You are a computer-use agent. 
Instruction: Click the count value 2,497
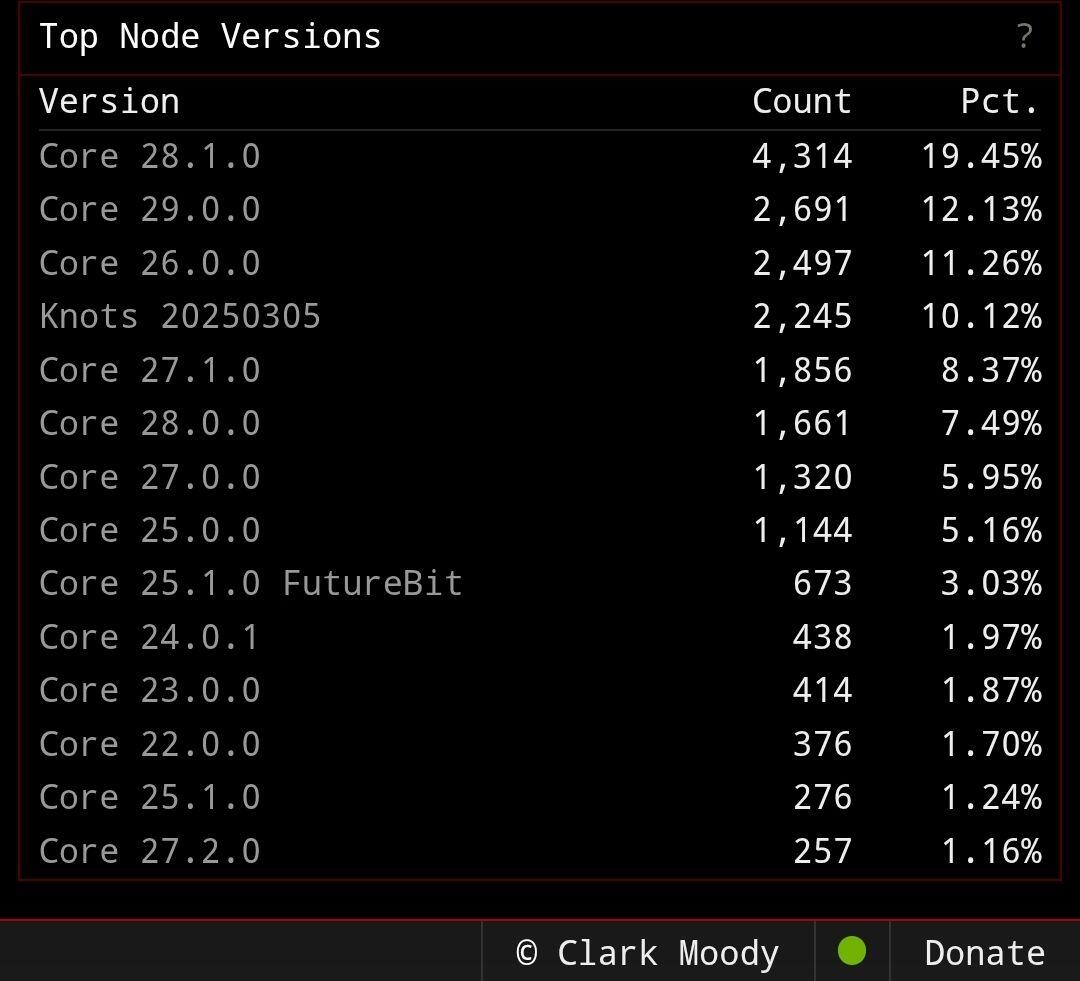pos(802,264)
